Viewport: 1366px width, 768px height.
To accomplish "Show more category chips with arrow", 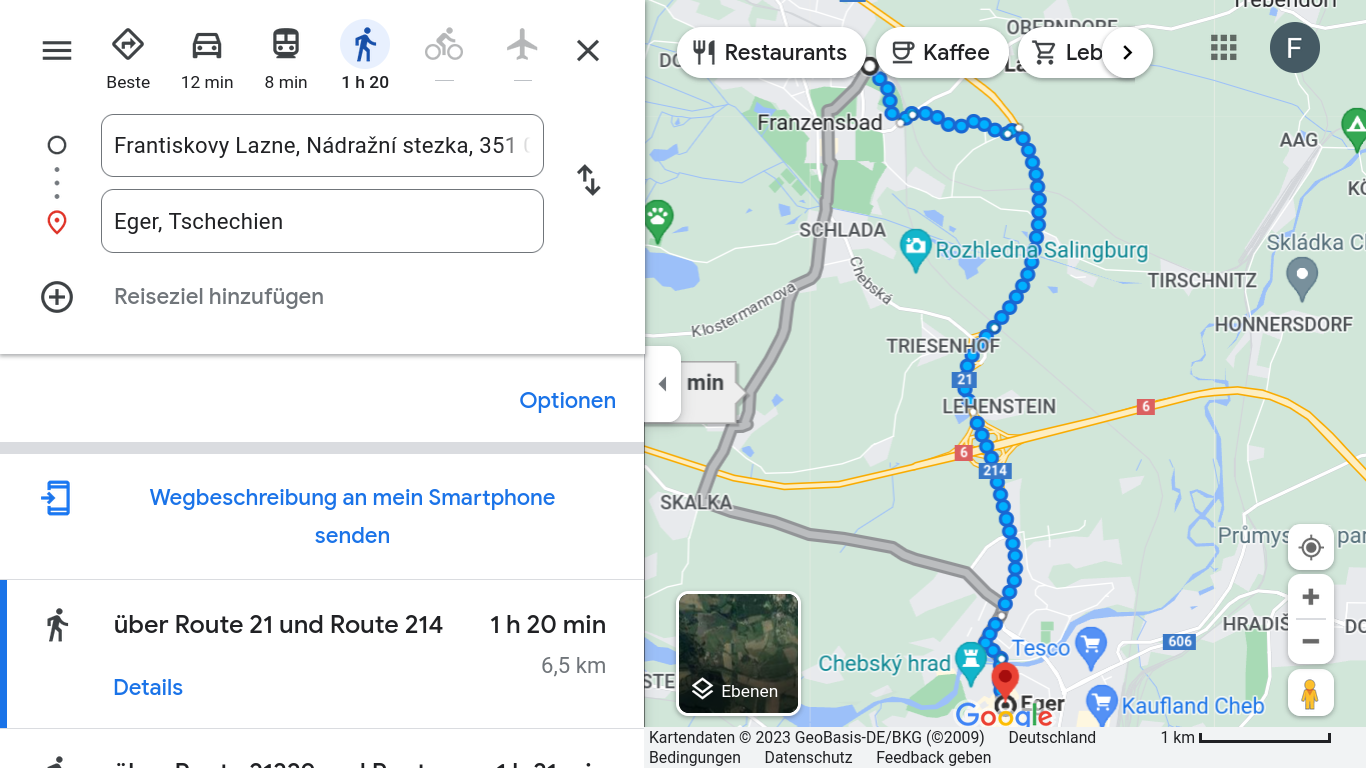I will click(x=1127, y=52).
